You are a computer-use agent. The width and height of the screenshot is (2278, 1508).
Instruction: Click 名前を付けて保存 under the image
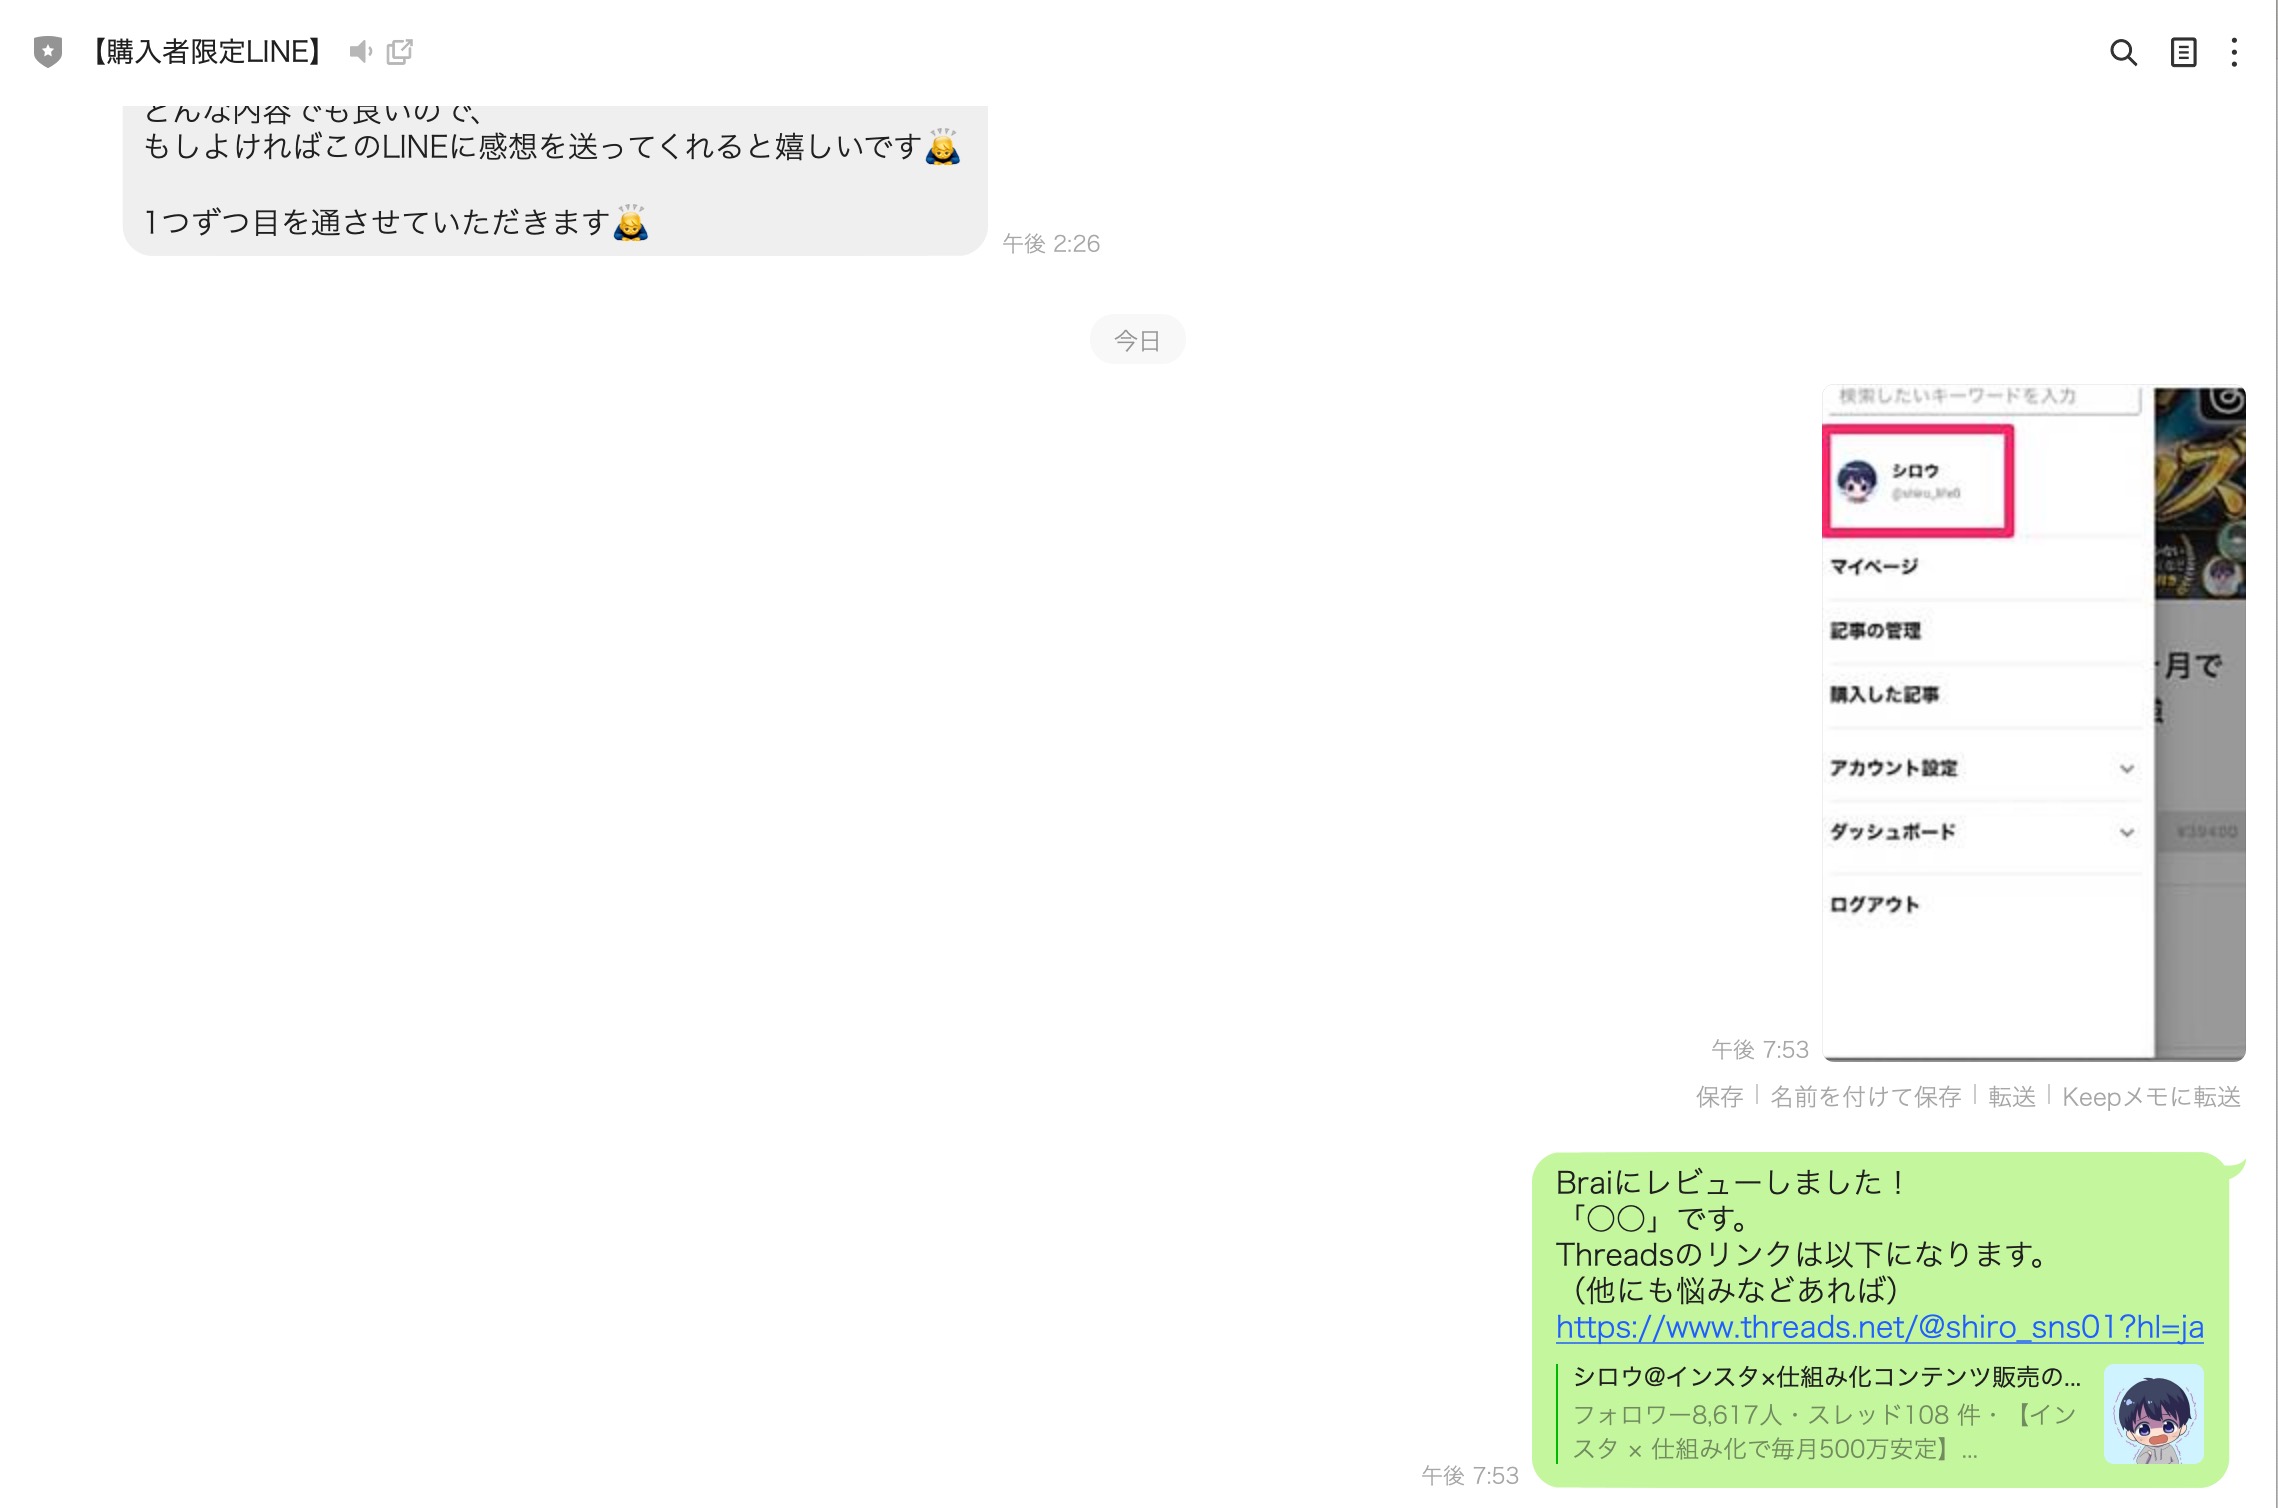(x=1865, y=1097)
